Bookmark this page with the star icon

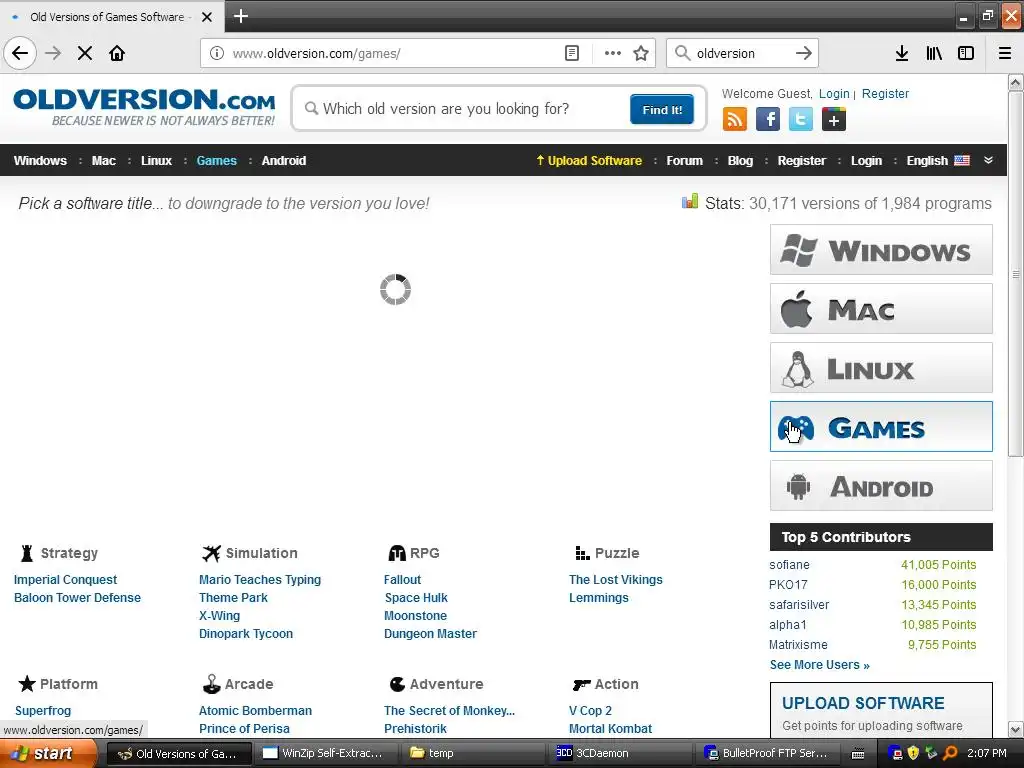pyautogui.click(x=641, y=53)
